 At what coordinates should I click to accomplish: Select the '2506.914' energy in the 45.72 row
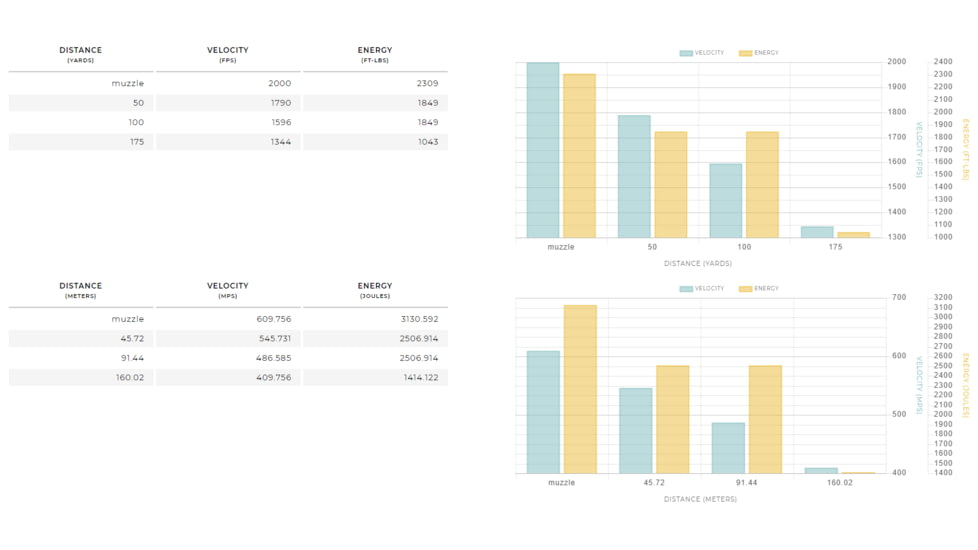[x=419, y=339]
